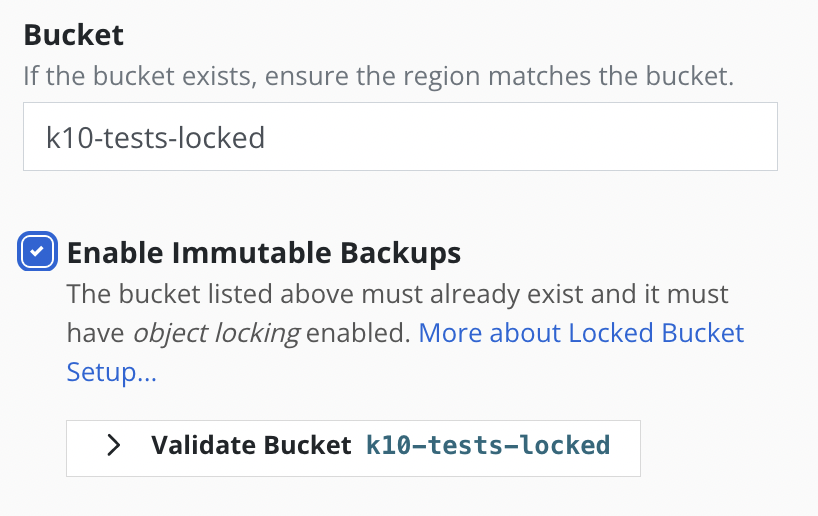Click the "k10-tests-locked" text inside Bucket field
The image size is (818, 516).
(156, 137)
